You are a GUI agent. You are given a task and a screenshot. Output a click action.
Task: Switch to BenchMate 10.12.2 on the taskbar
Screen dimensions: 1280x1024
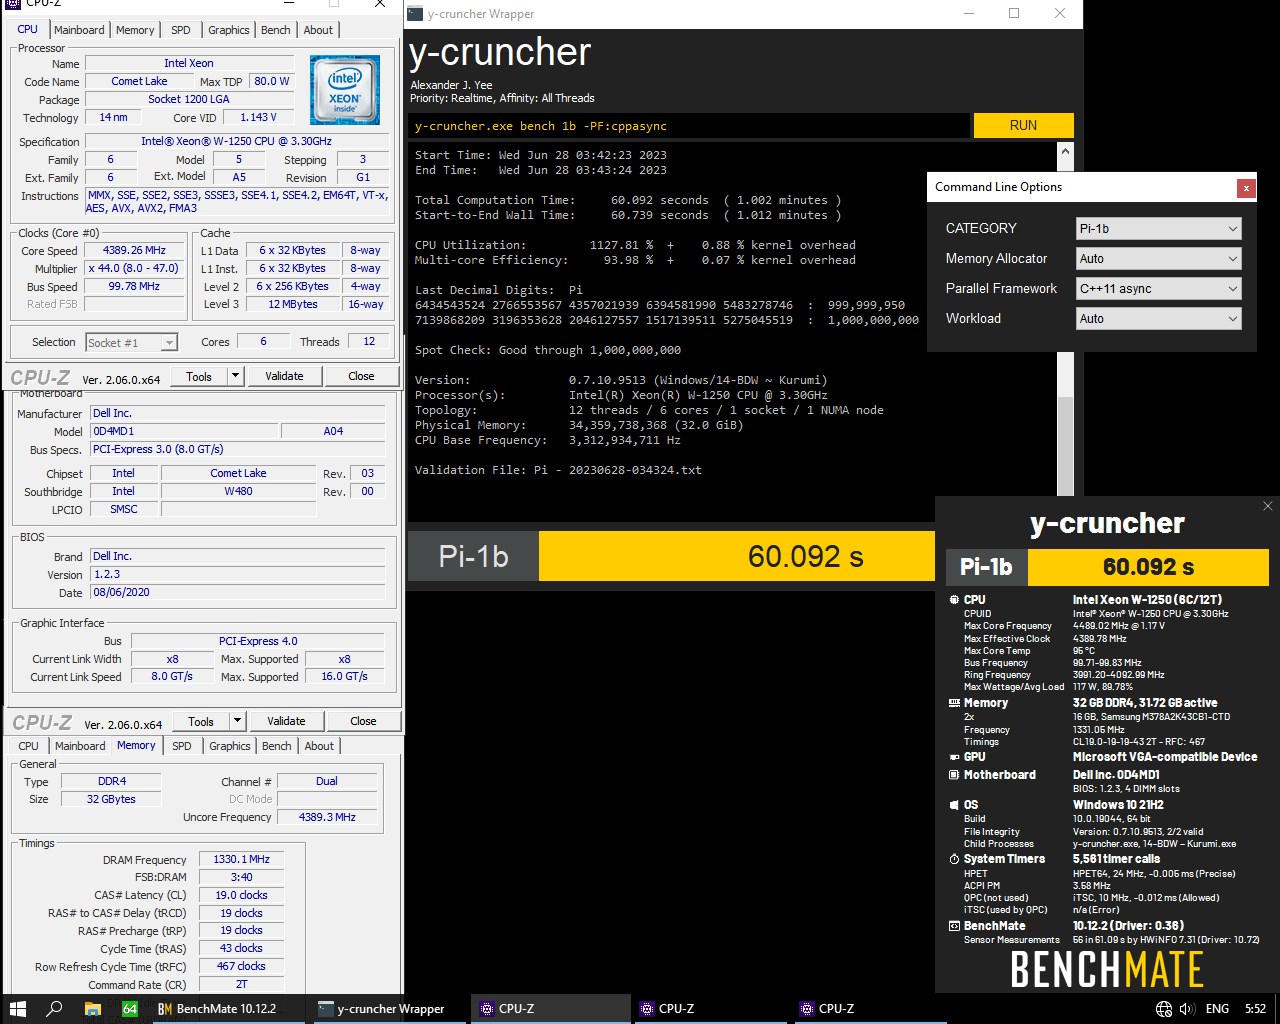pos(226,1009)
